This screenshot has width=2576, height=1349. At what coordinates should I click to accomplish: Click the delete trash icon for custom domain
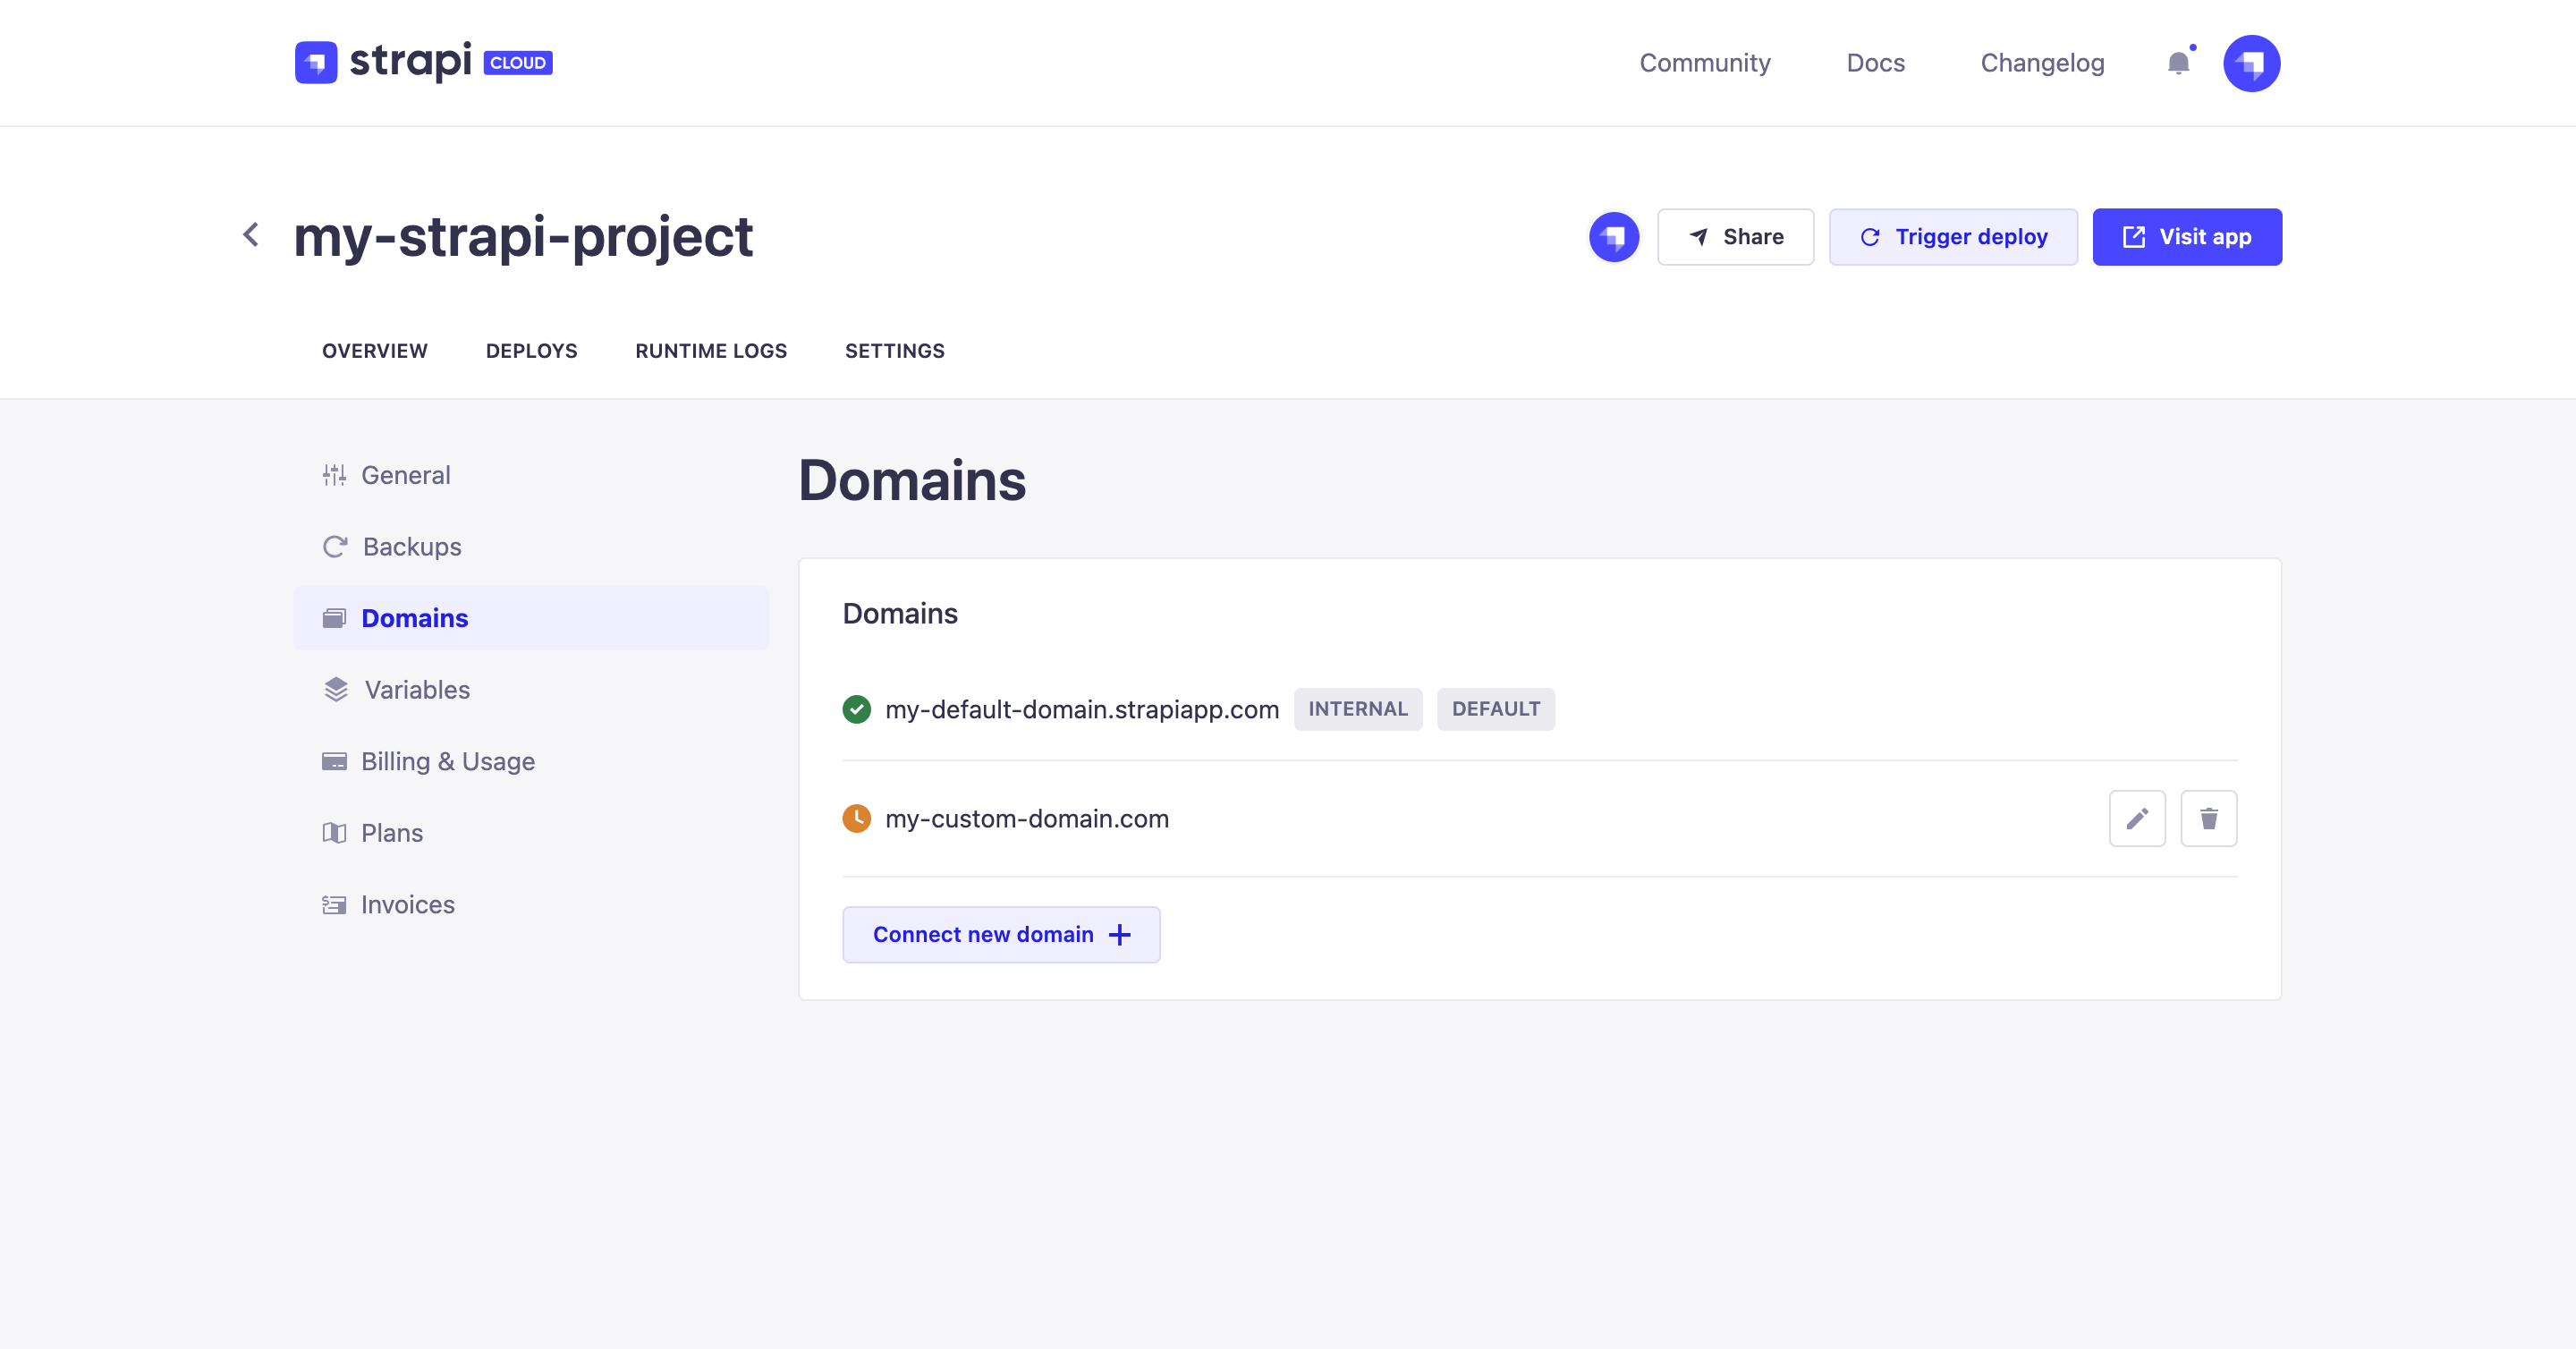[x=2208, y=818]
